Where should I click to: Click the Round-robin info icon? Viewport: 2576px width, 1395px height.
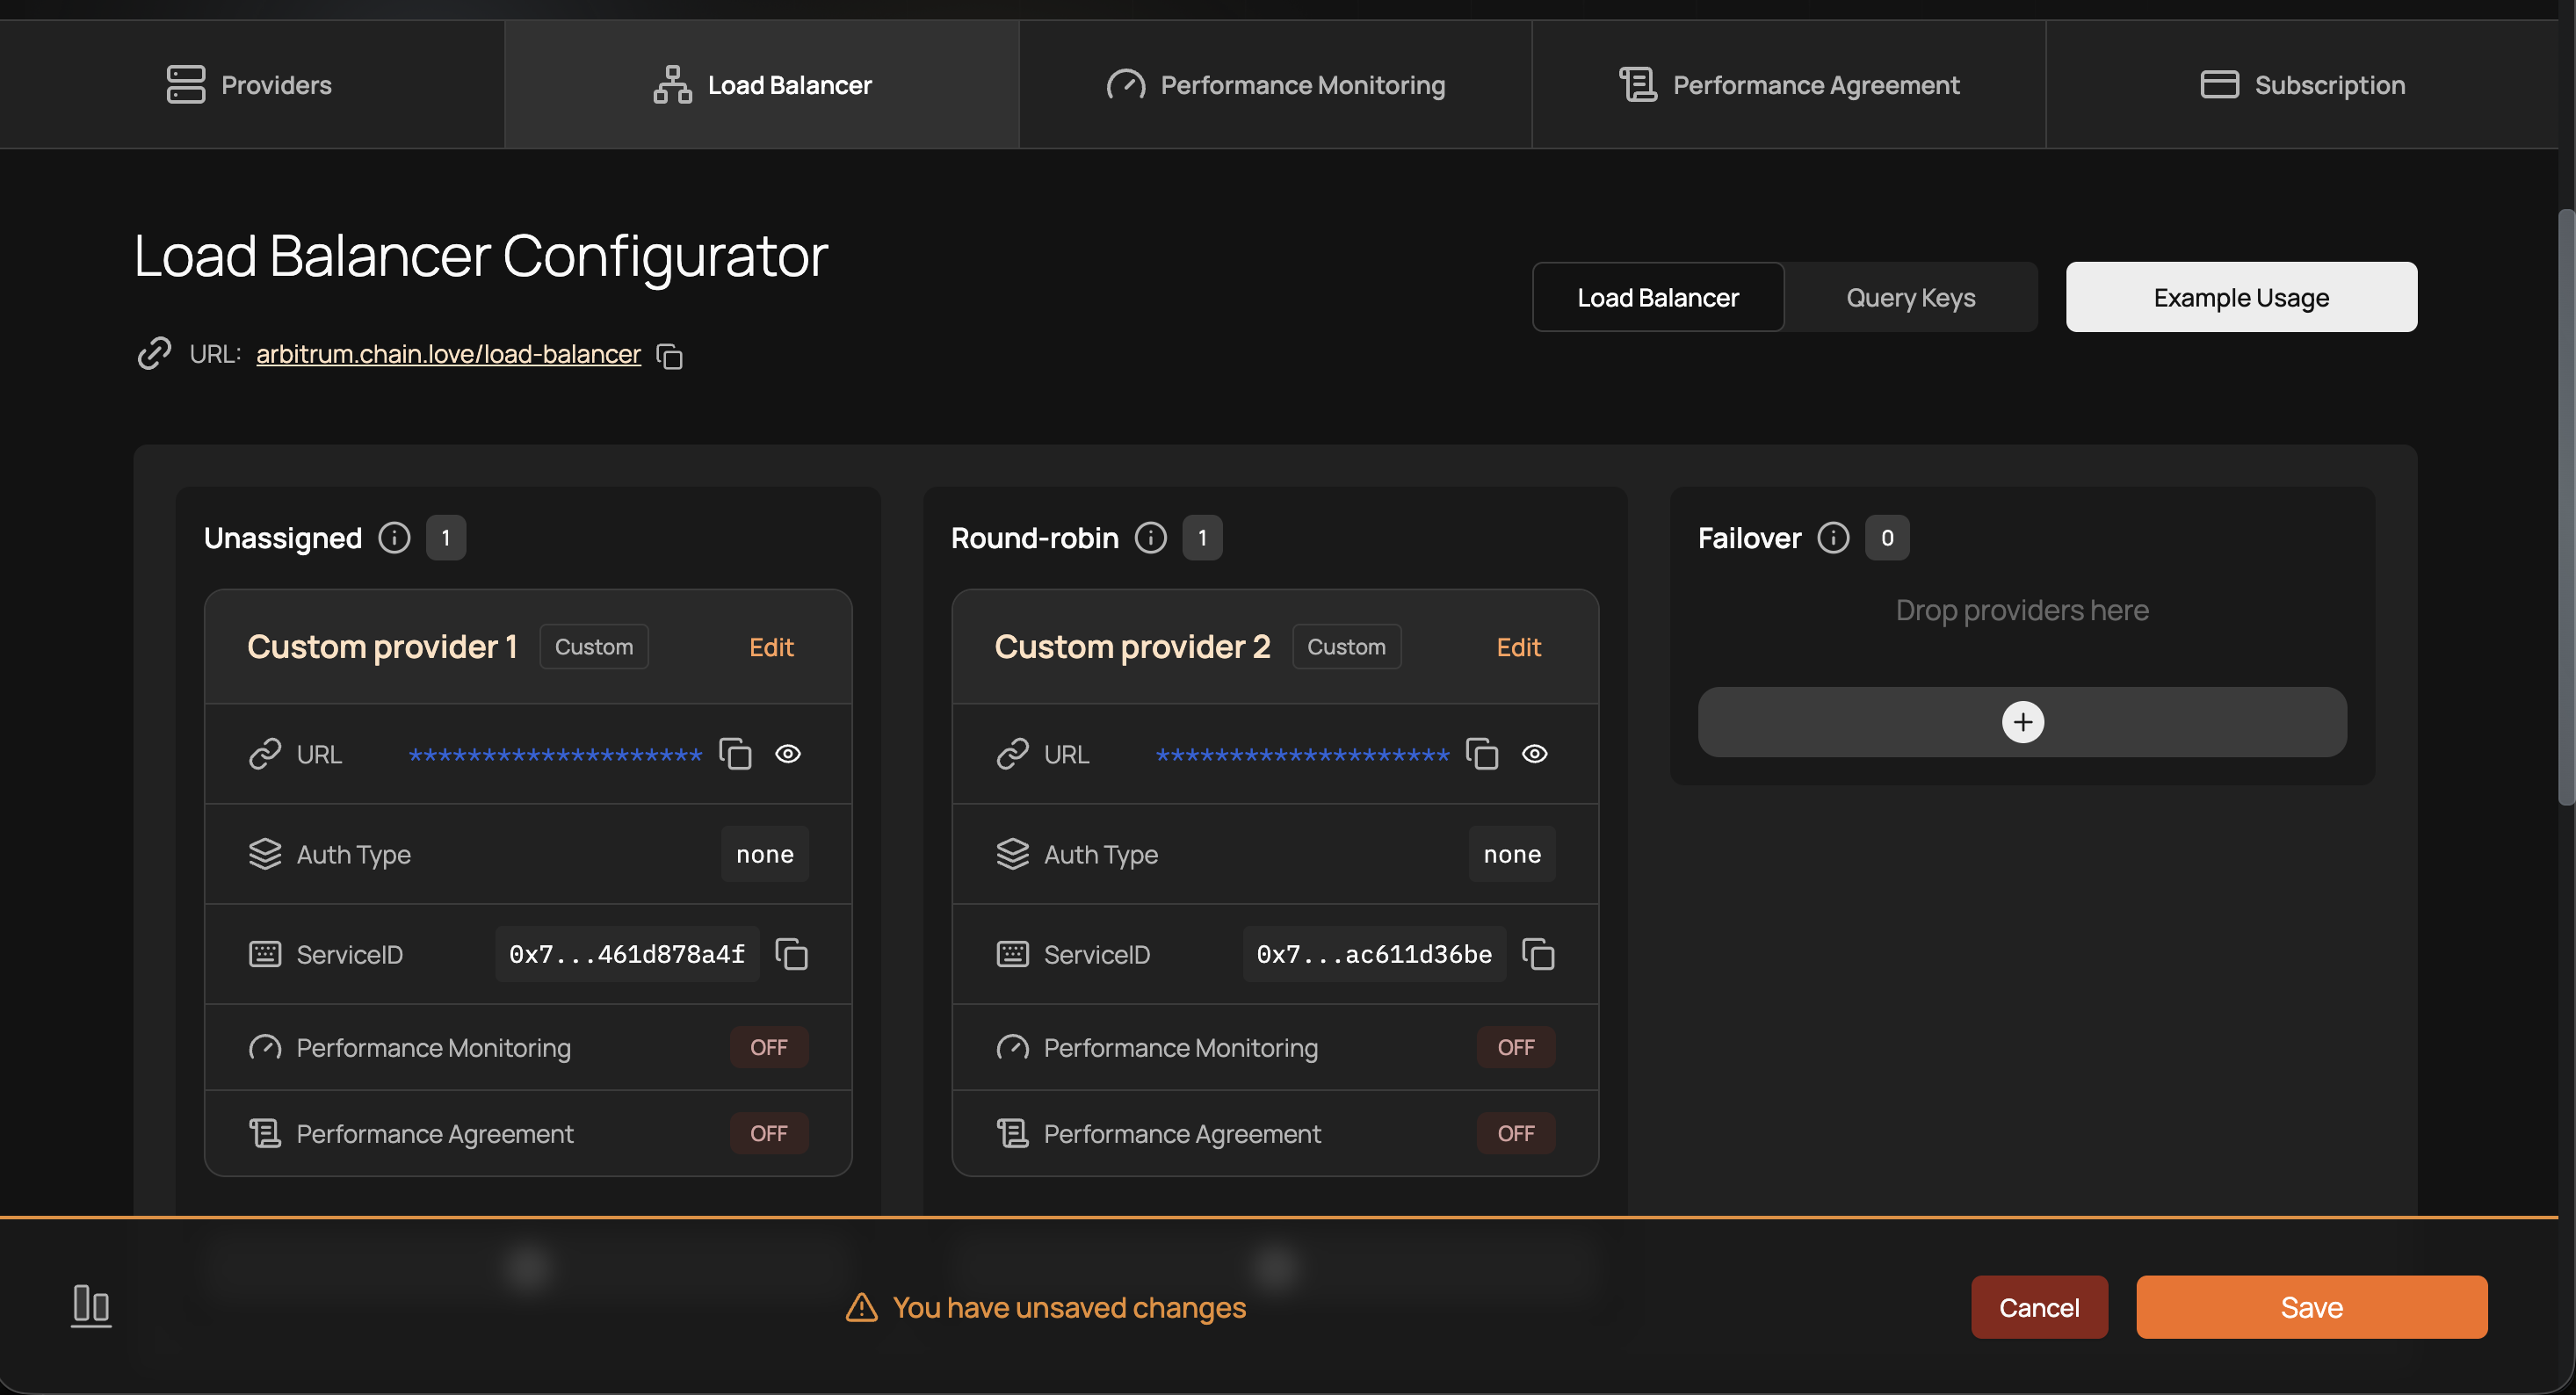[1150, 538]
